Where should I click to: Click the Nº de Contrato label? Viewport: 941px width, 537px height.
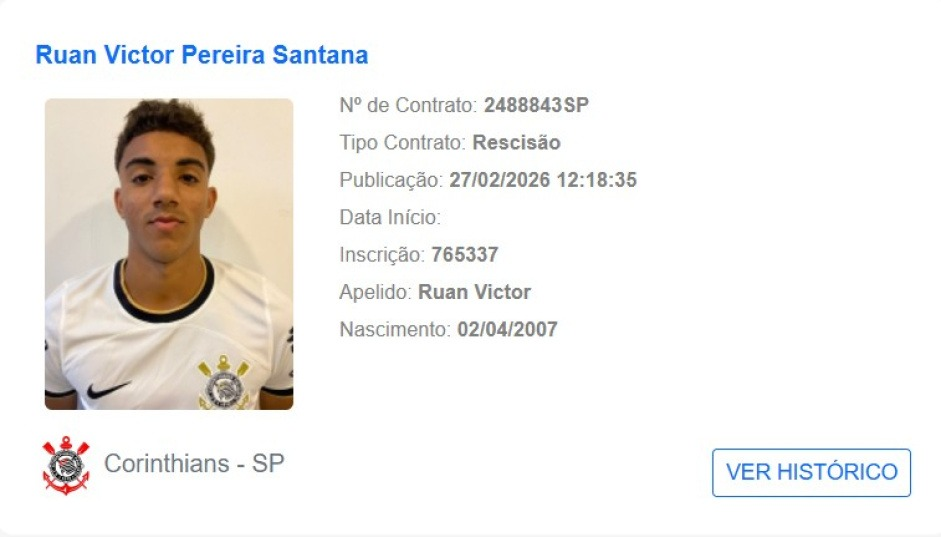tap(408, 105)
